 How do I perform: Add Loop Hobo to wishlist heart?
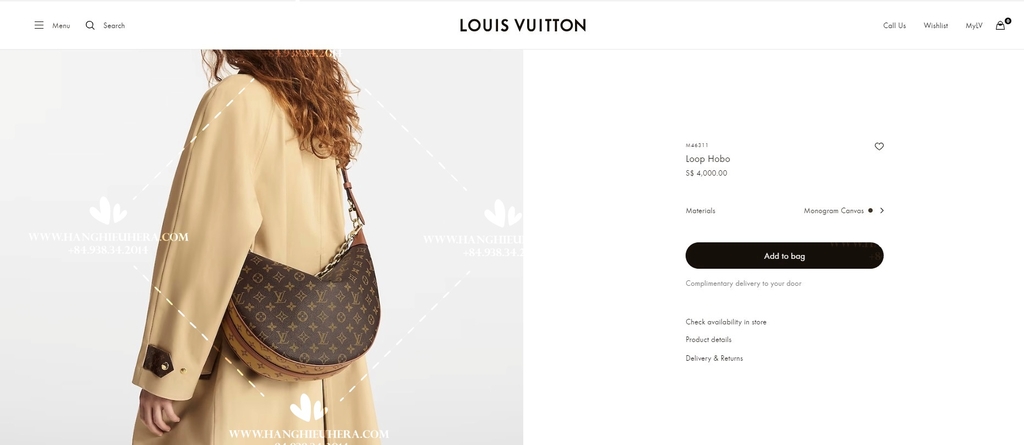pos(879,146)
